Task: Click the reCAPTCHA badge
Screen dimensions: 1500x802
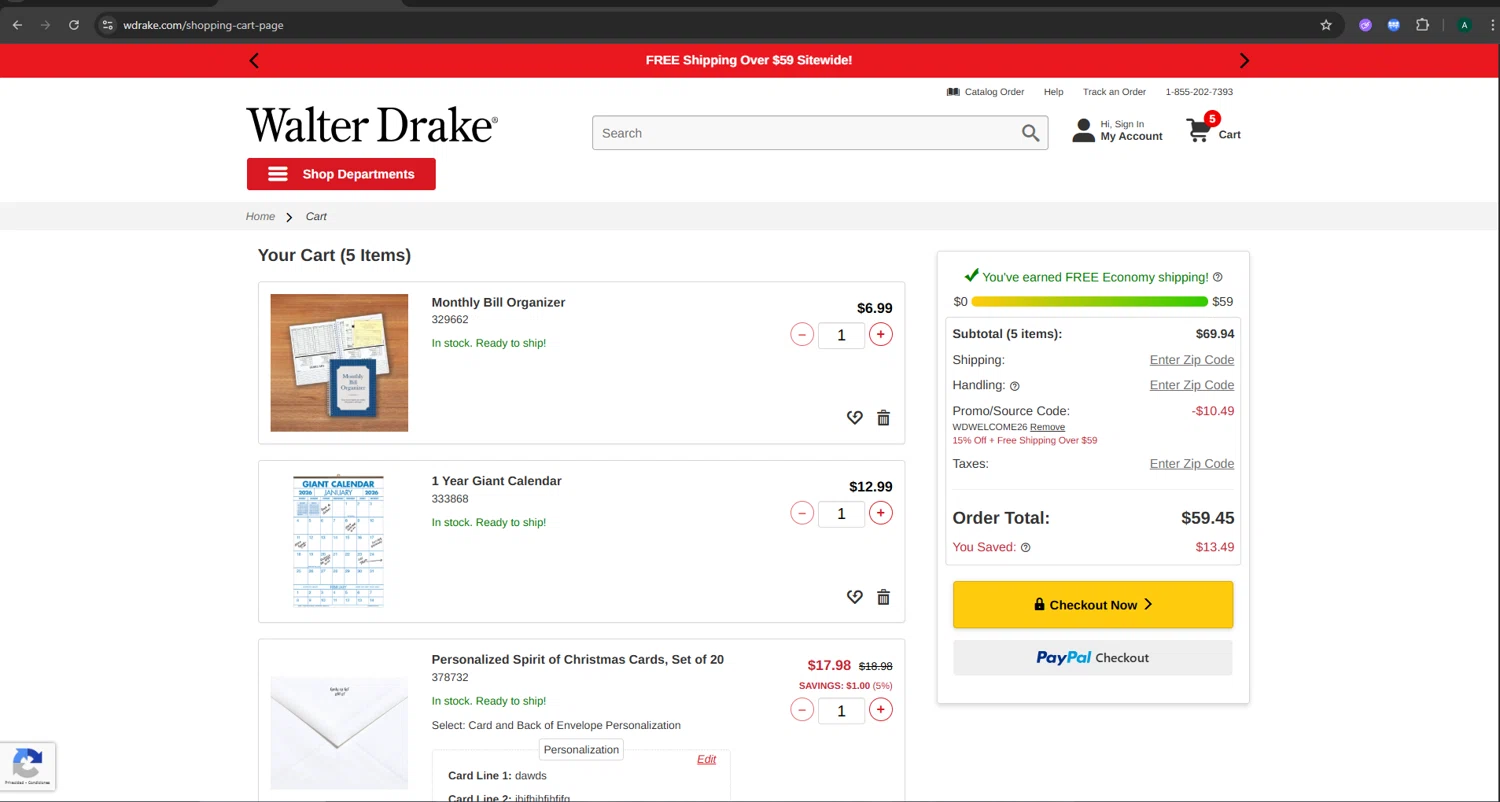Action: (x=27, y=766)
